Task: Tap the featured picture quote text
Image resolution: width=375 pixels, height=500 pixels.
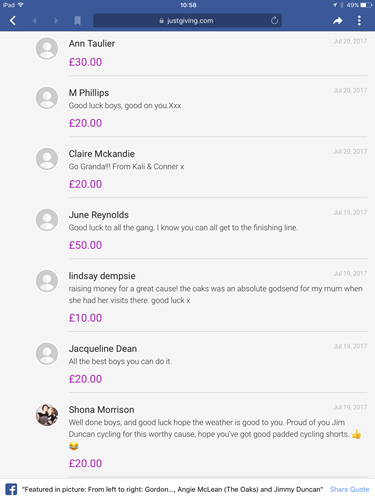Action: [x=172, y=489]
